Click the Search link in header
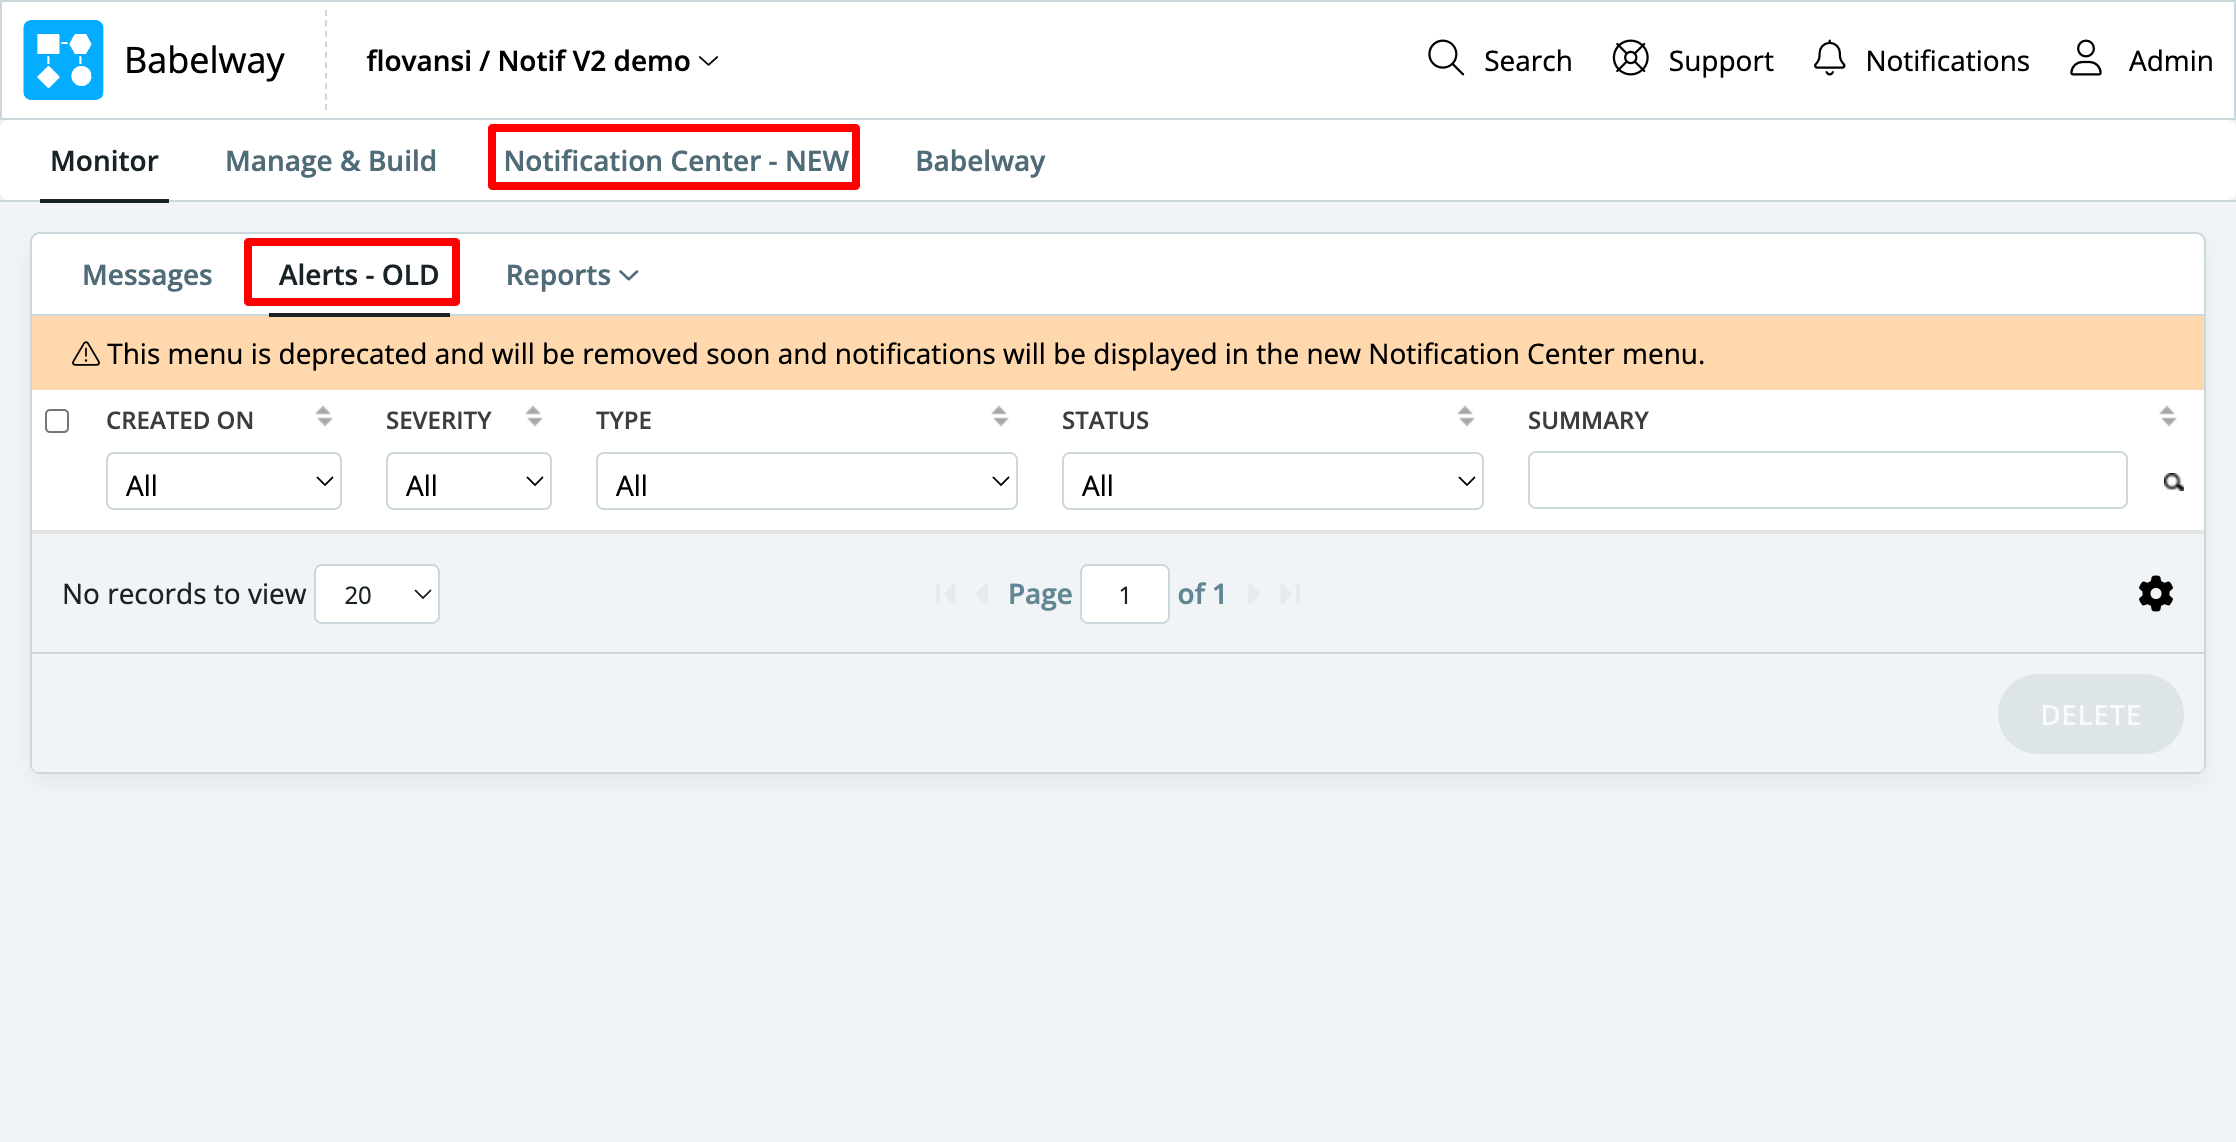 [1527, 61]
